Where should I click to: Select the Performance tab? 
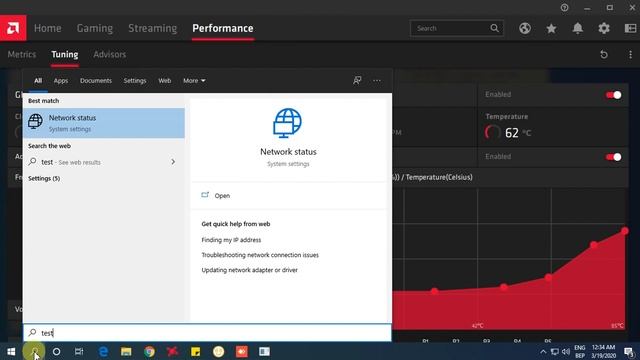[x=223, y=28]
